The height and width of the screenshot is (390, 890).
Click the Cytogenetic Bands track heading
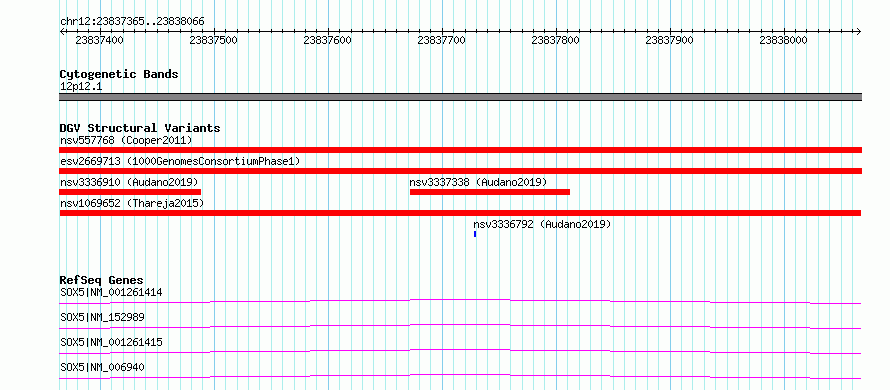(119, 74)
